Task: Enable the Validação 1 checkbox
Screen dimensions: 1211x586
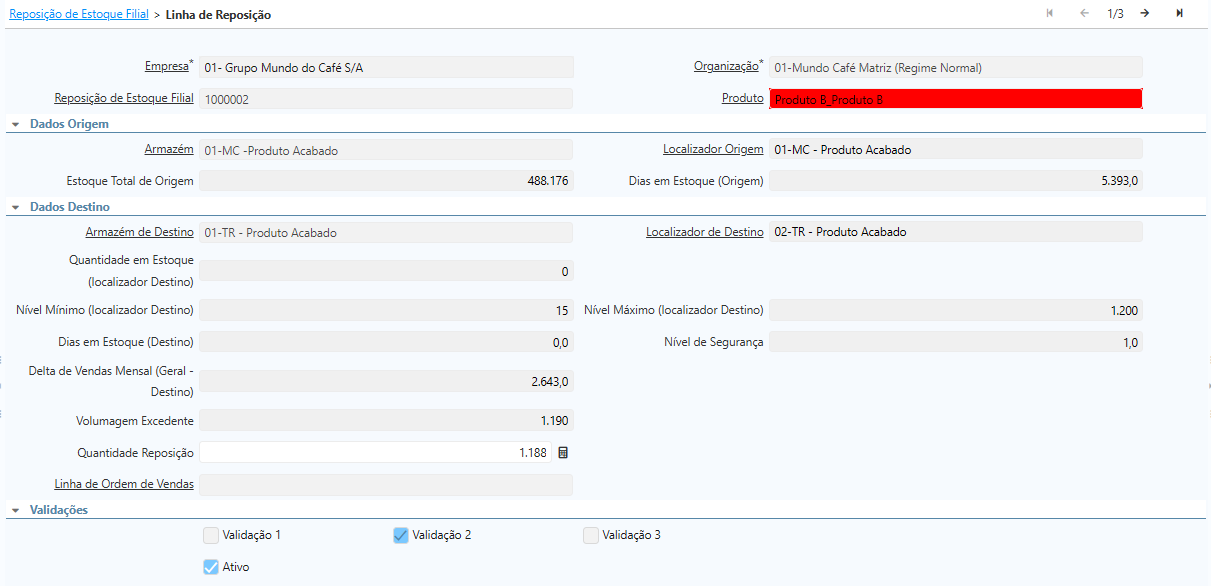Action: pos(211,535)
